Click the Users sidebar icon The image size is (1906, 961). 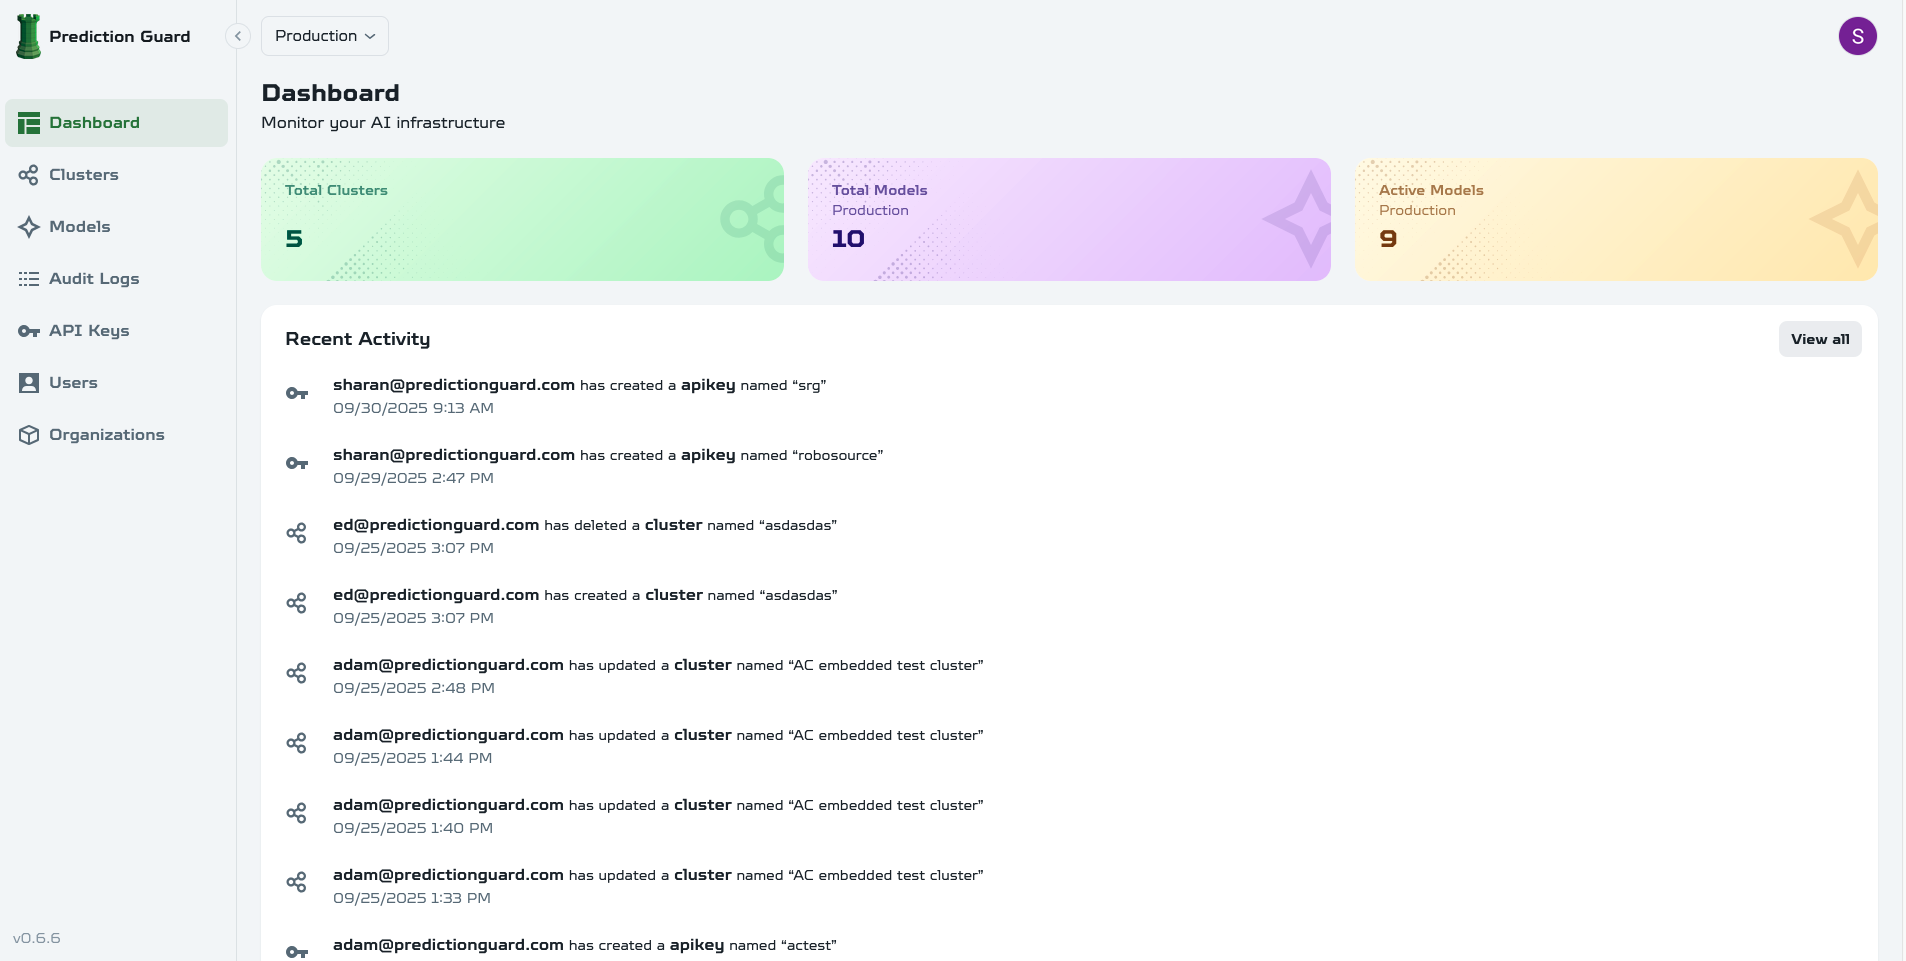tap(29, 383)
